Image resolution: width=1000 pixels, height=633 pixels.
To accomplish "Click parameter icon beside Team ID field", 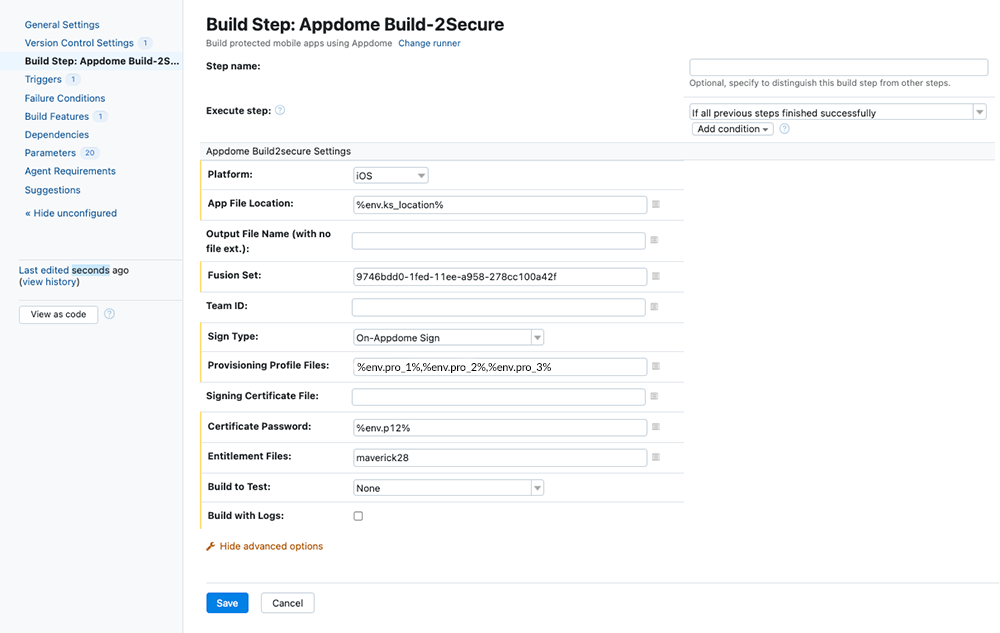I will click(x=654, y=307).
